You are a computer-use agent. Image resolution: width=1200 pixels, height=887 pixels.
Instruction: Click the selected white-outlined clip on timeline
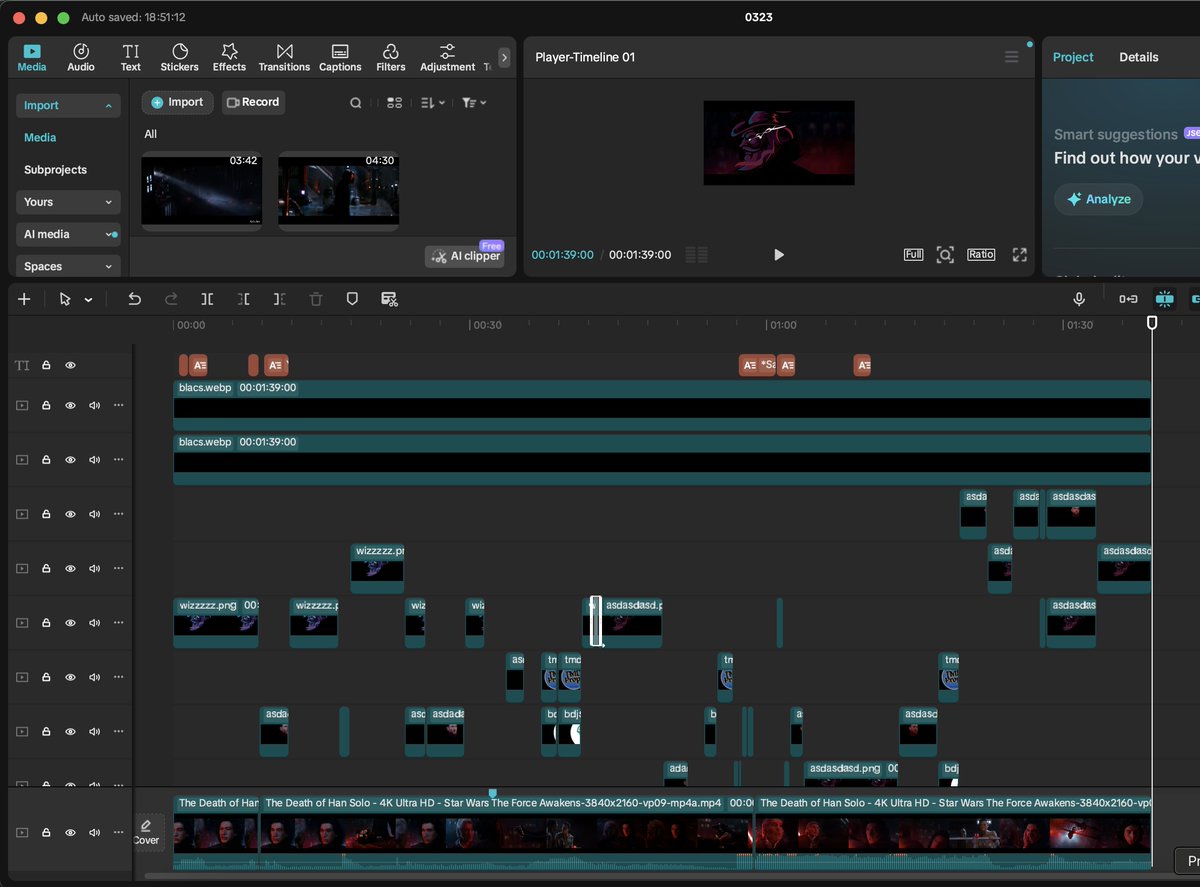pyautogui.click(x=596, y=621)
